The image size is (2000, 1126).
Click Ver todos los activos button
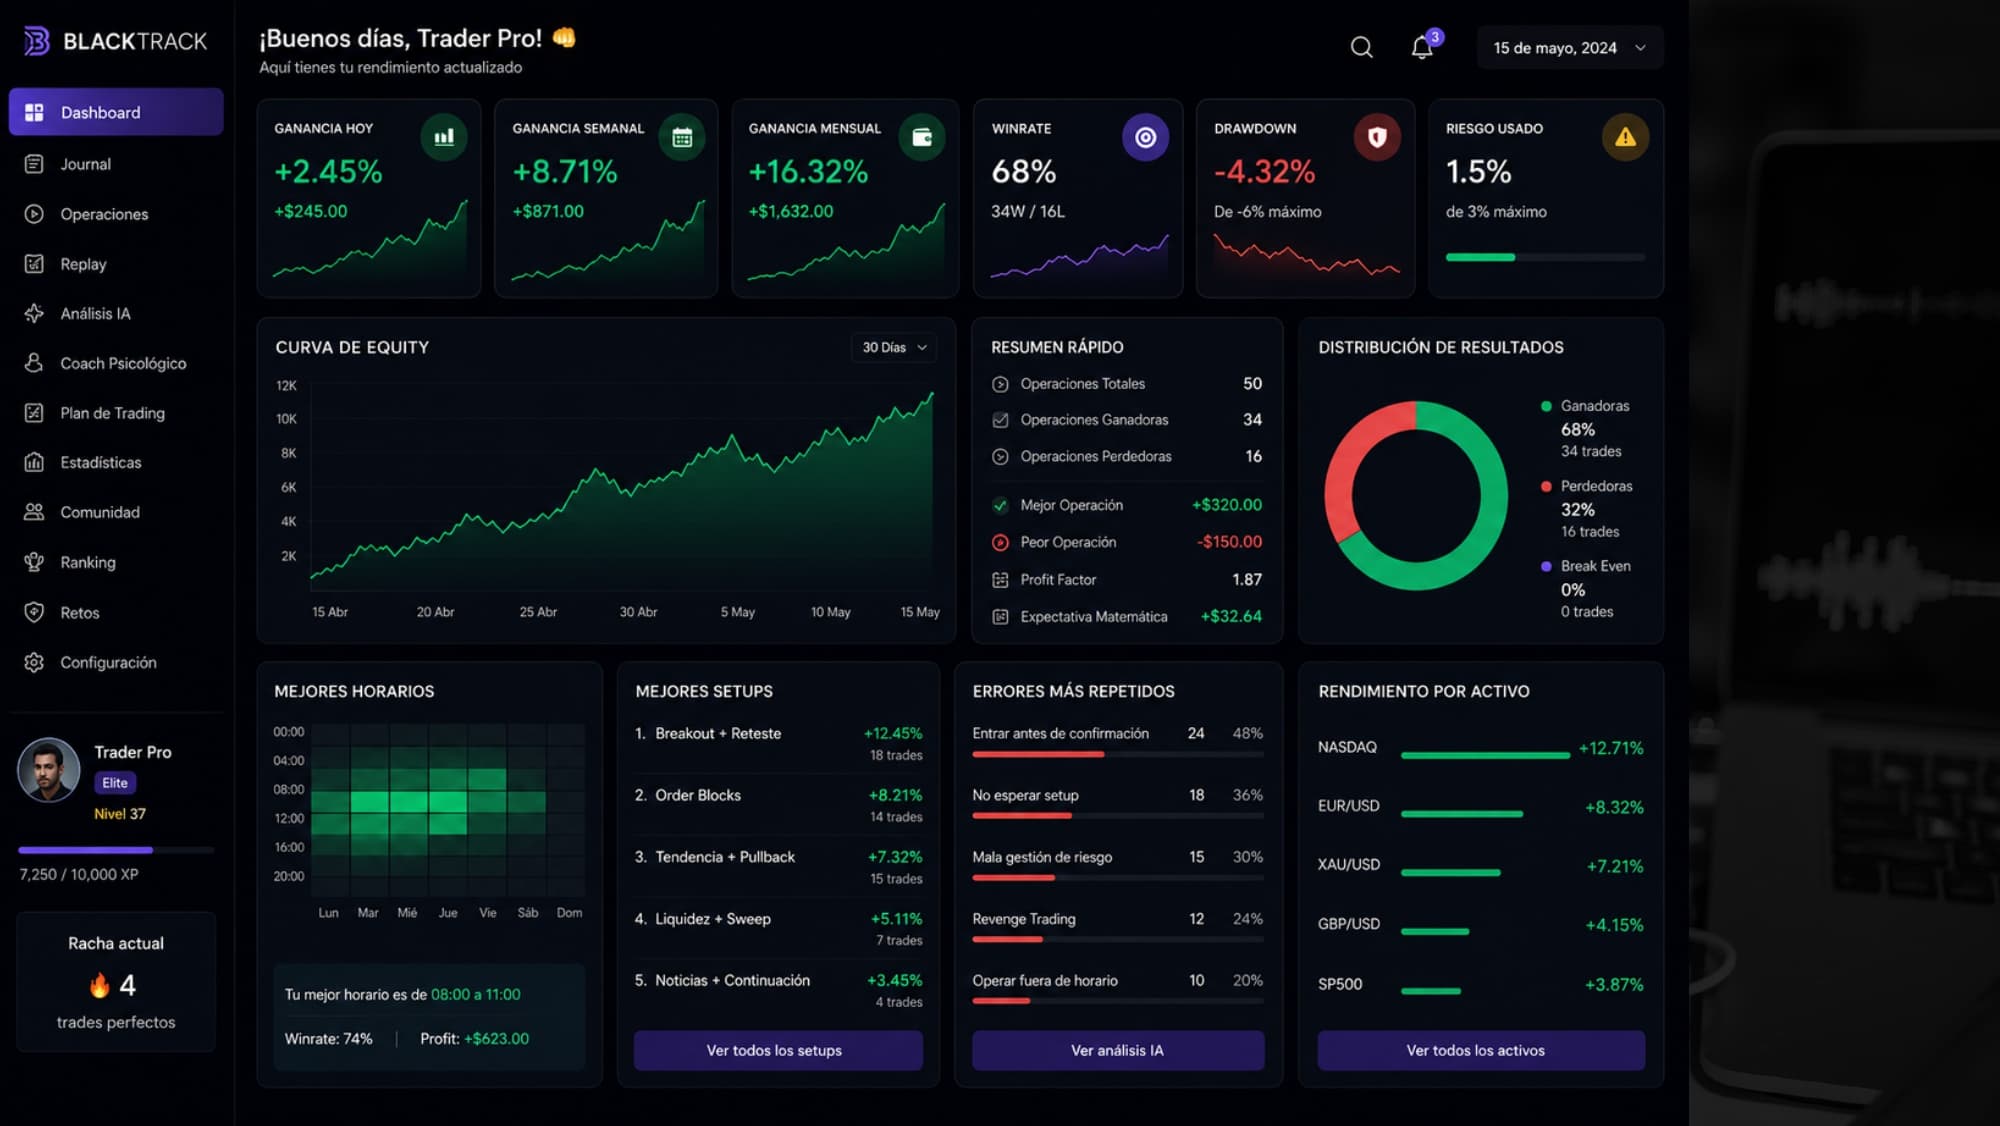point(1481,1050)
